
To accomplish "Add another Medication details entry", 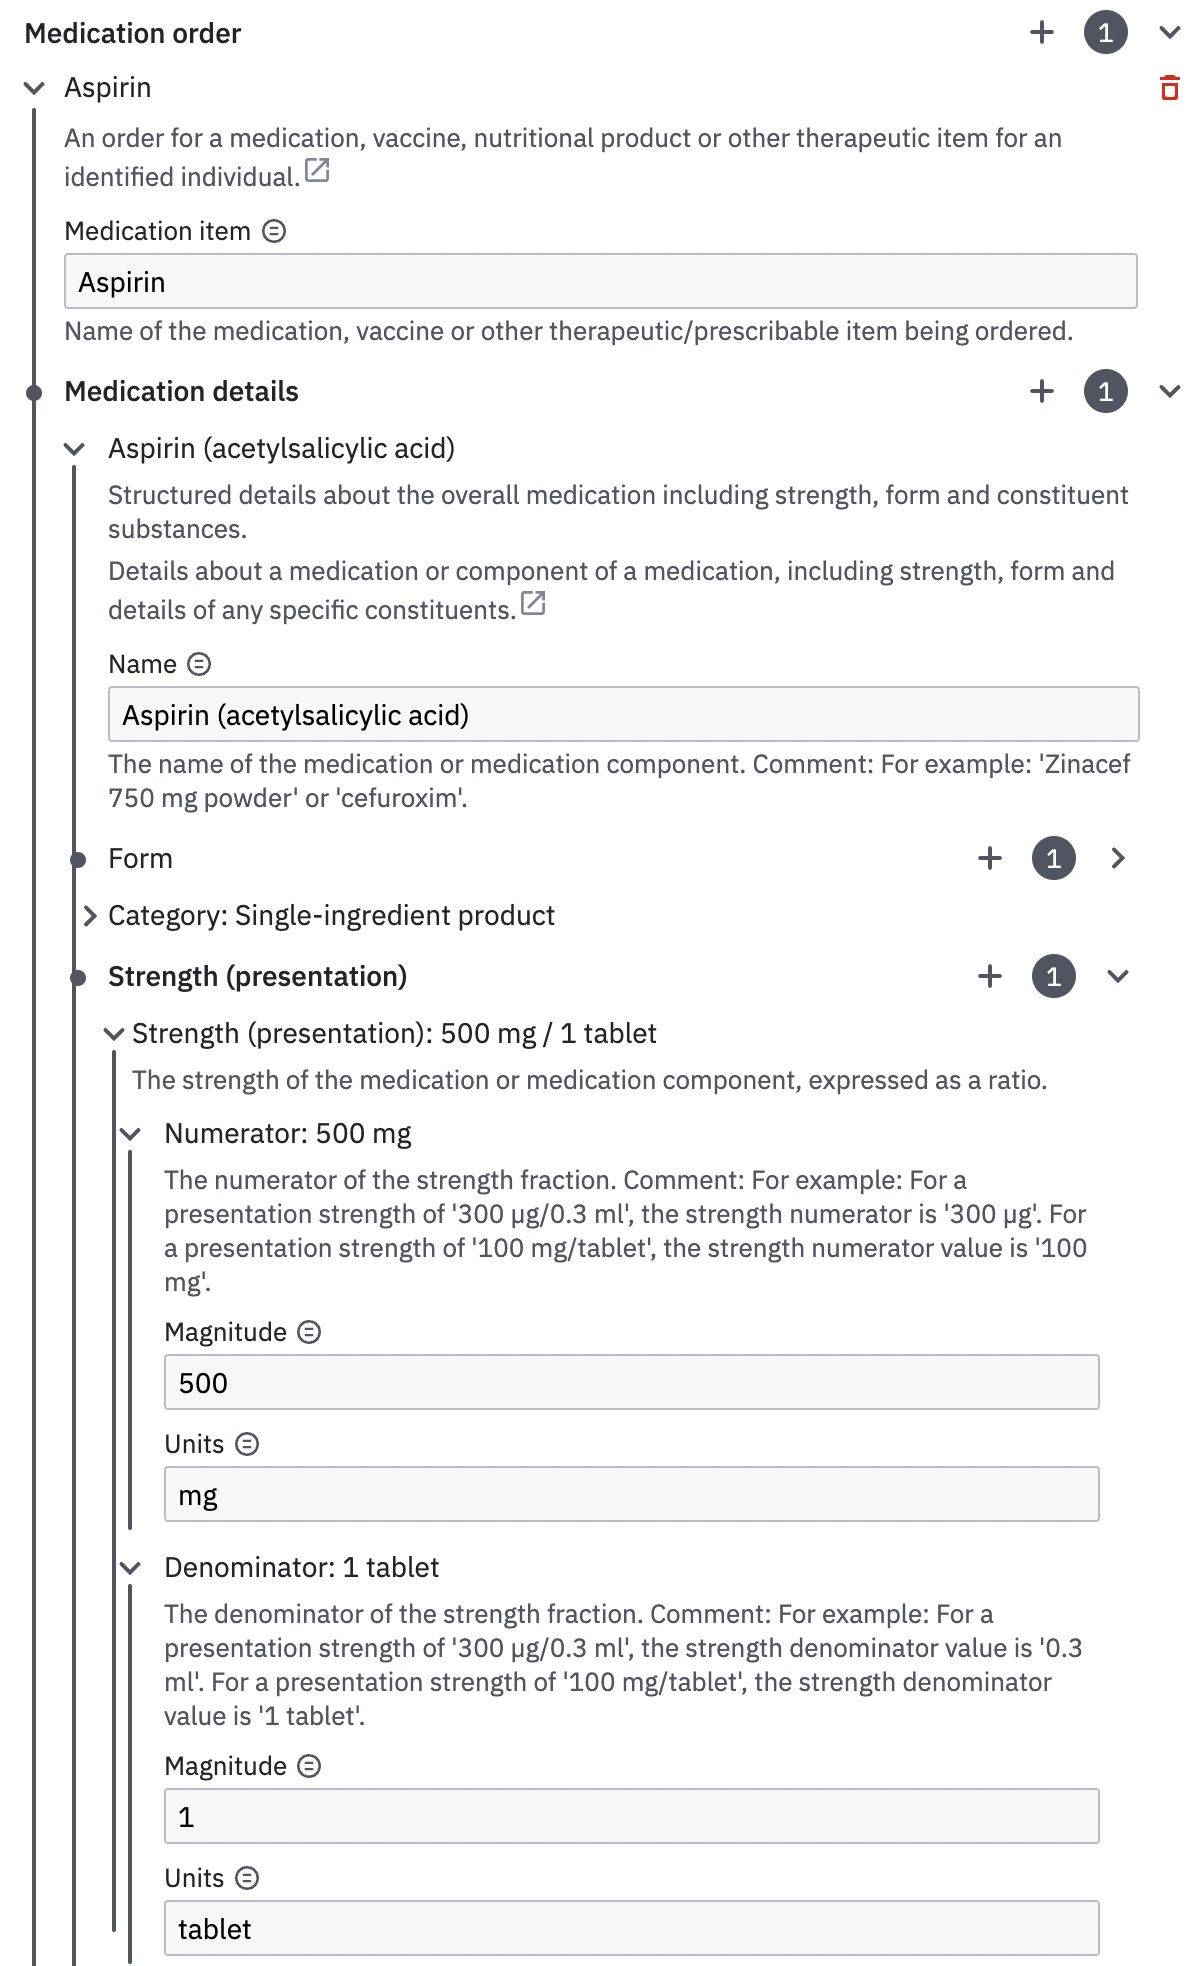I will [1042, 391].
